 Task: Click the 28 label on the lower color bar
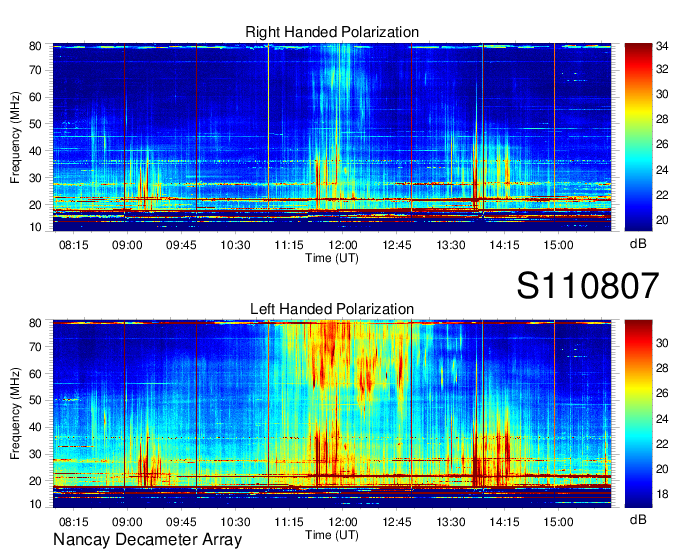coord(662,368)
